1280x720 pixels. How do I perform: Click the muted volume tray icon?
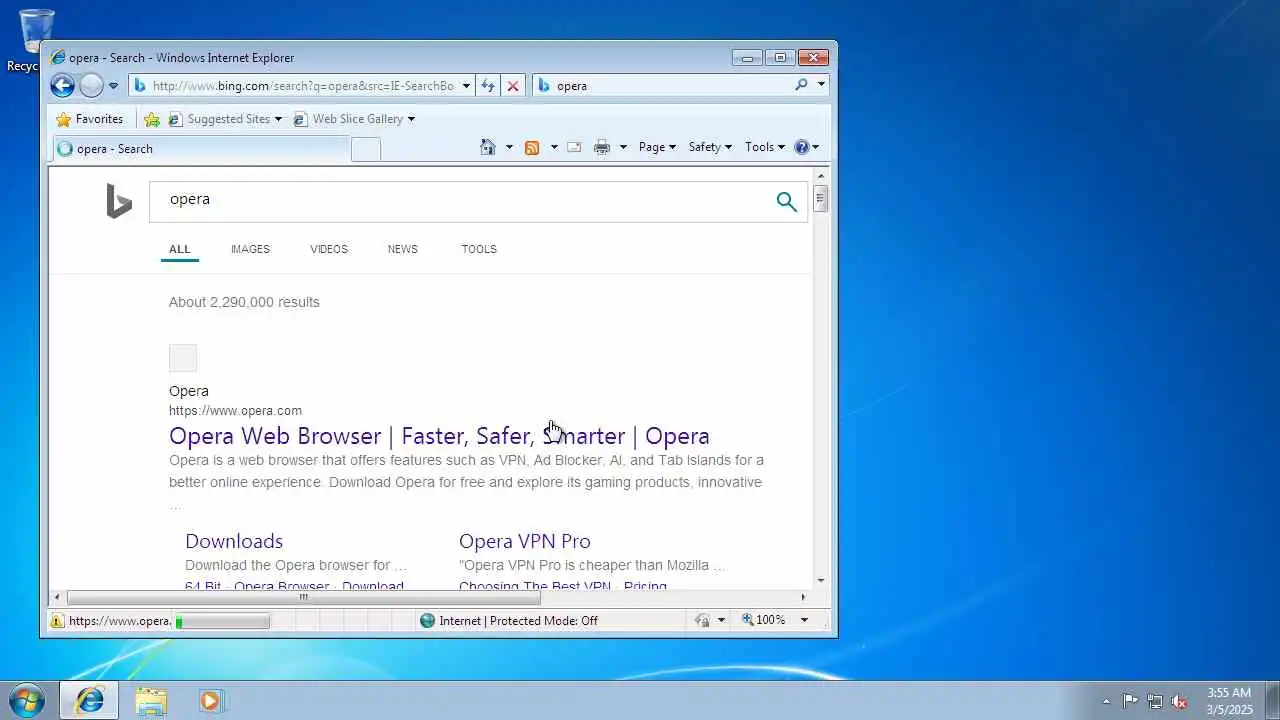click(1180, 701)
